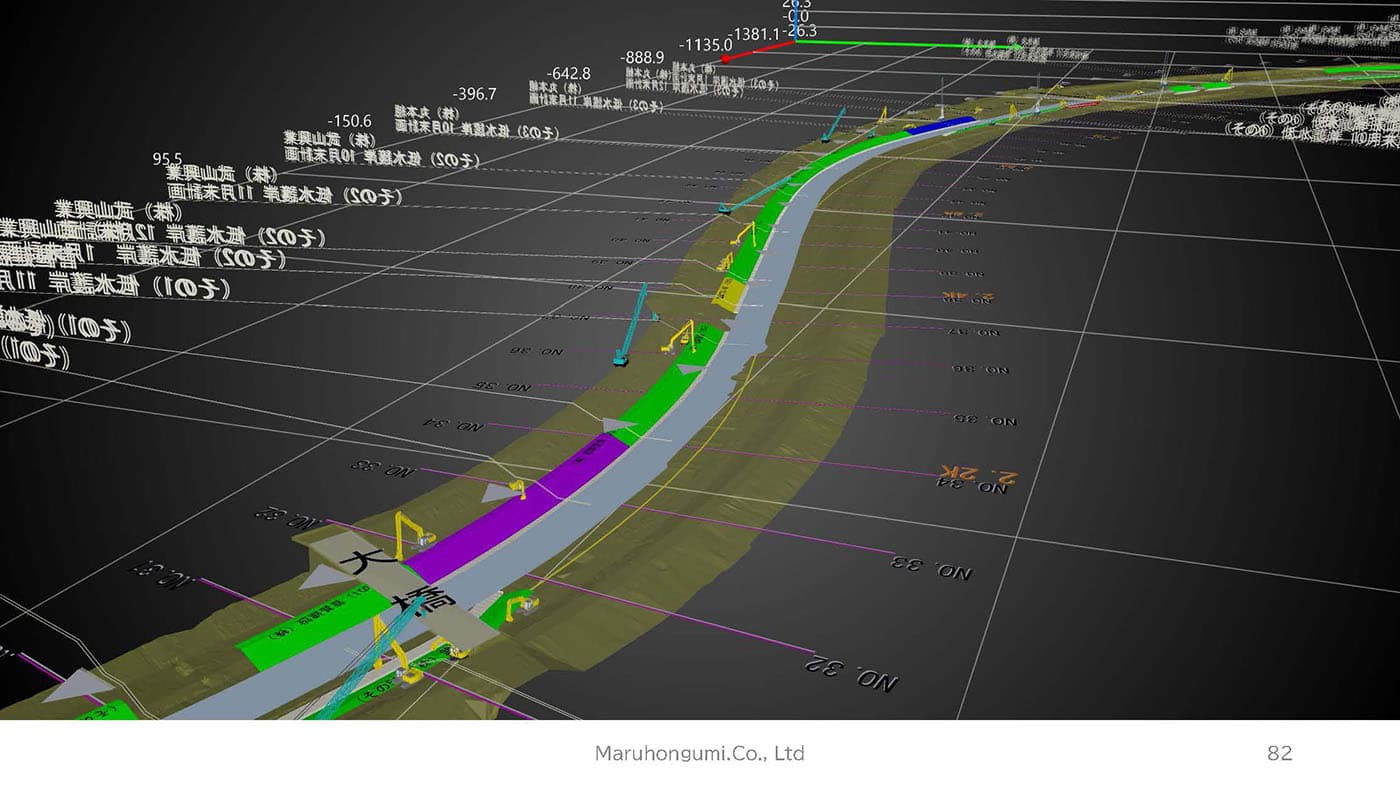Screen dimensions: 1400x788
Task: Click the yellow excavator on the bank right of the bridge
Action: point(522,607)
